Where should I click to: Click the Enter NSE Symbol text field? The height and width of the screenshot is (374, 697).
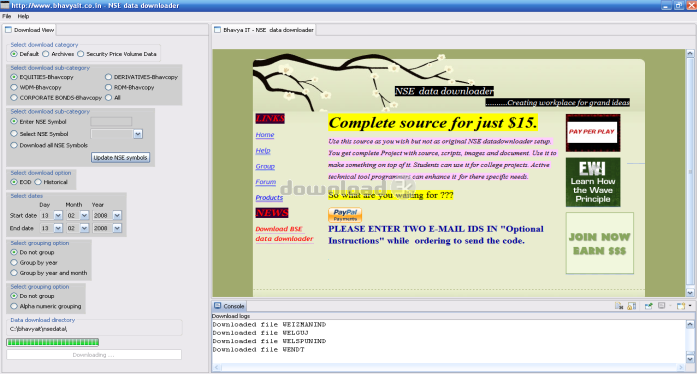point(111,121)
